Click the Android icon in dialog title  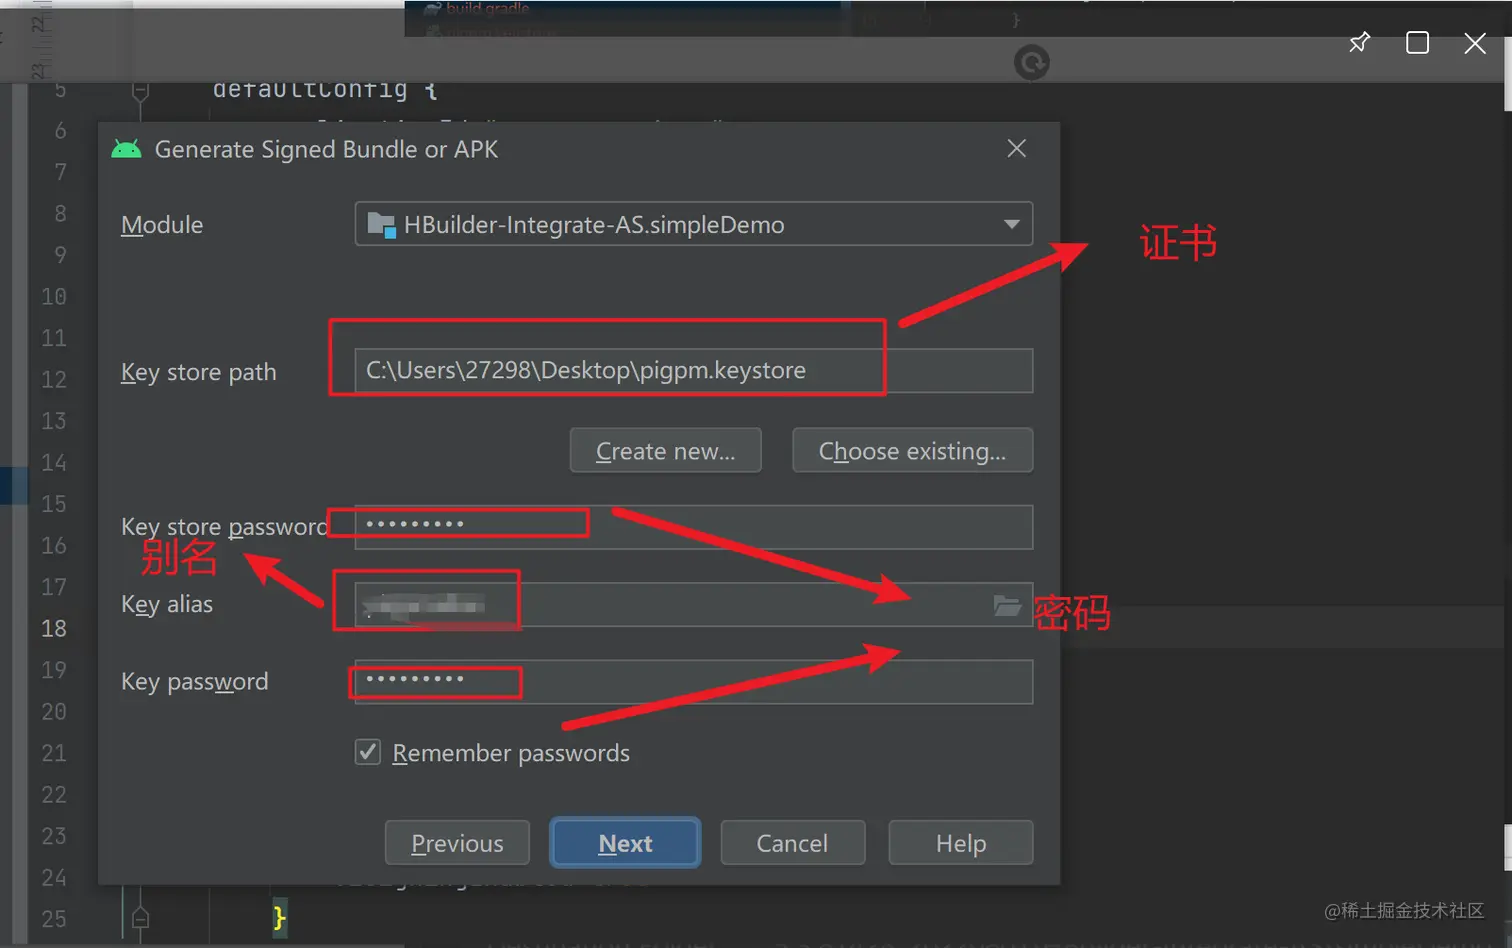click(x=126, y=149)
